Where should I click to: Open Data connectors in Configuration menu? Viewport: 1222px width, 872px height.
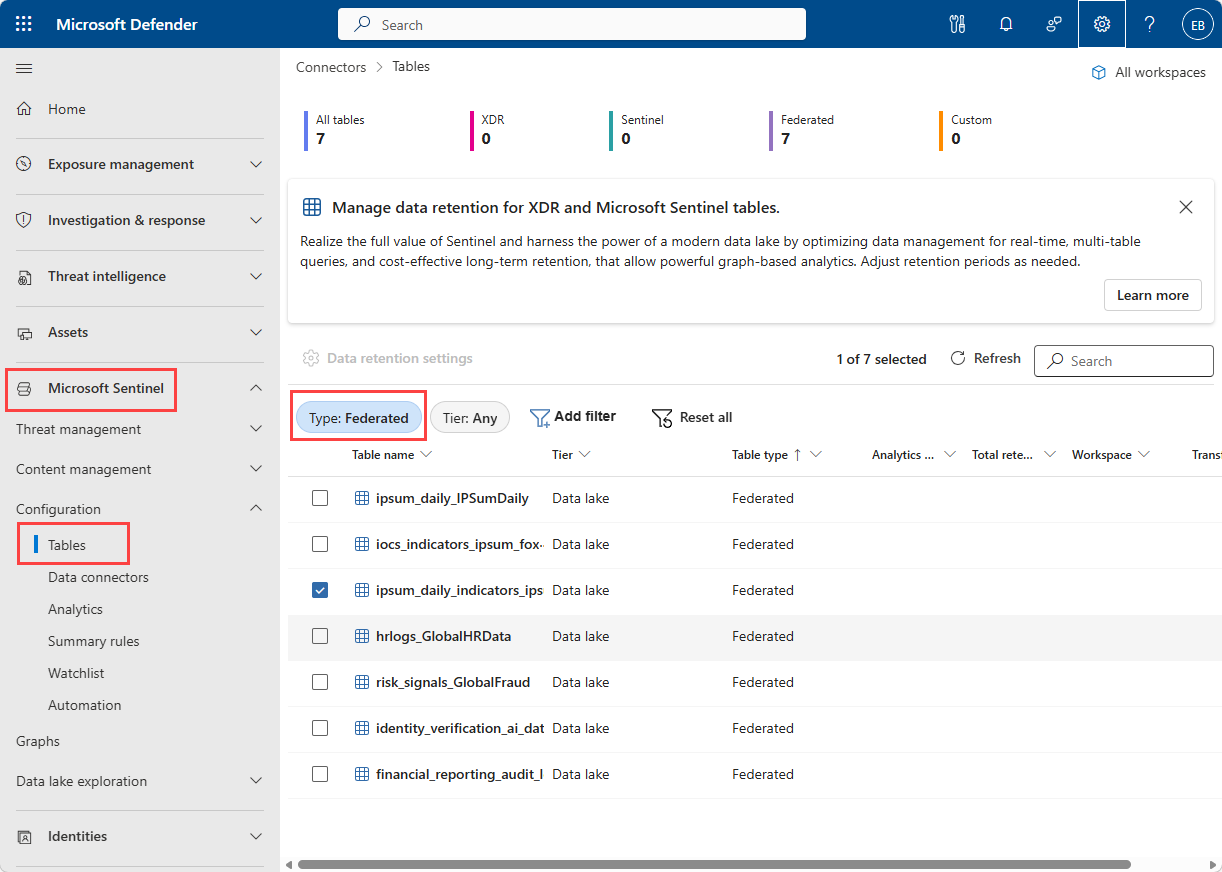(98, 577)
